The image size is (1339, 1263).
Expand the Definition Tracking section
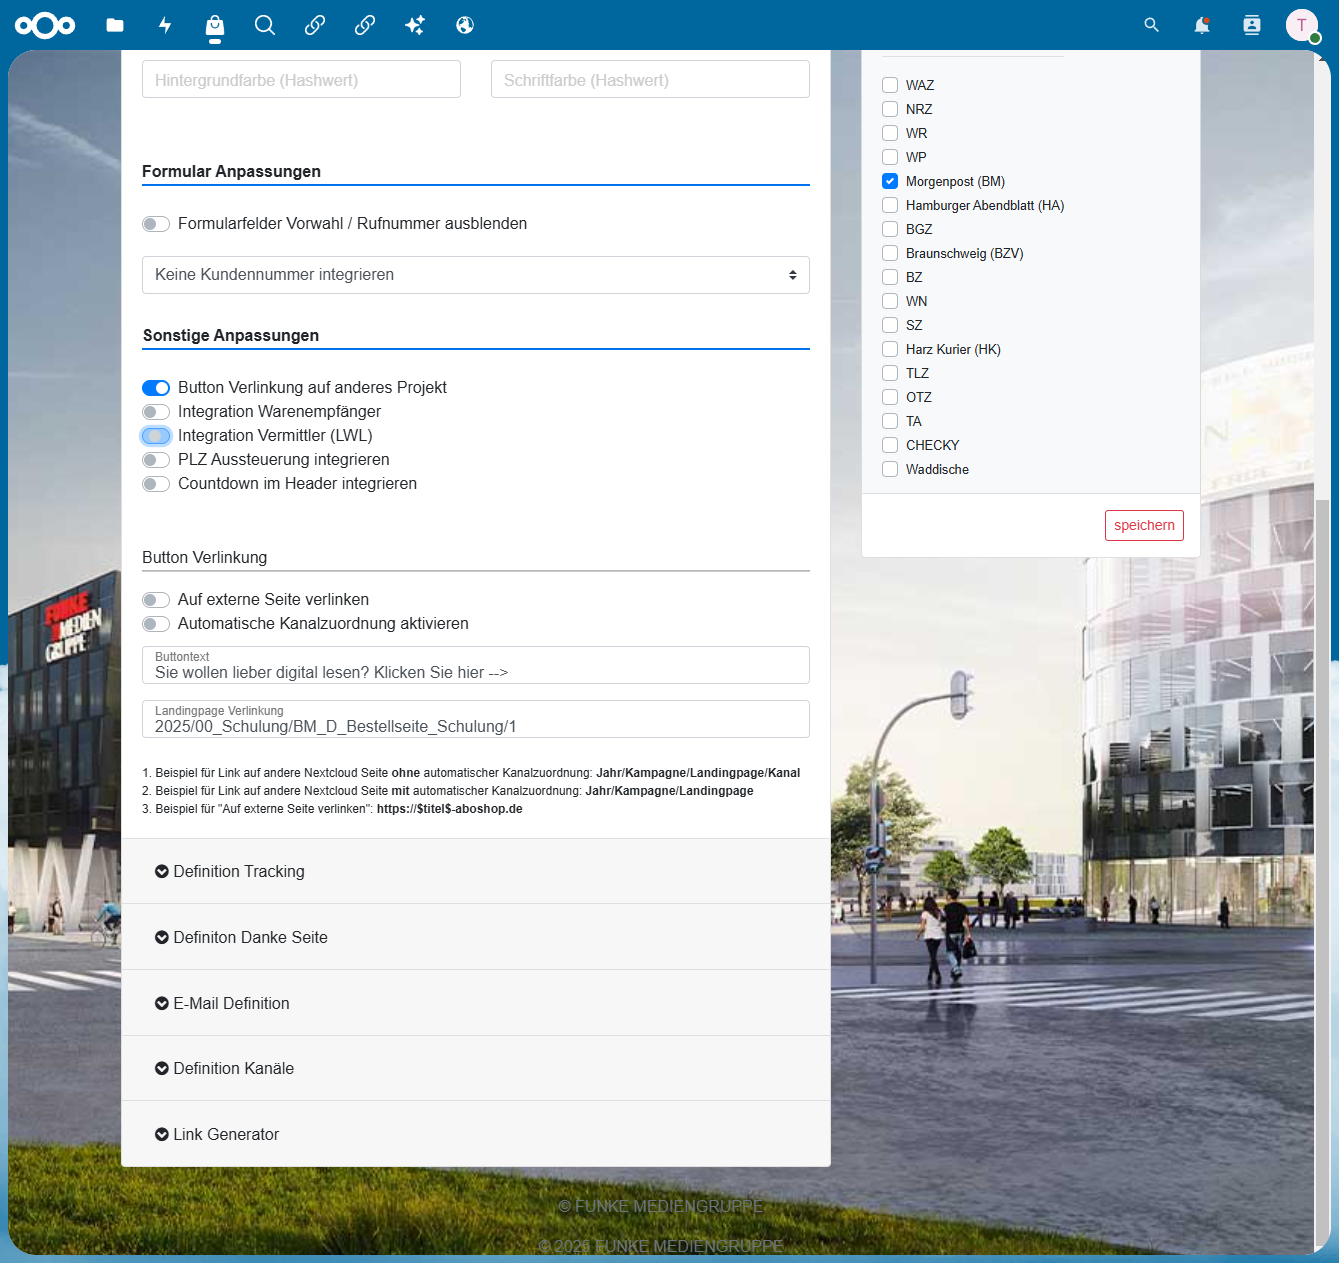tap(476, 871)
